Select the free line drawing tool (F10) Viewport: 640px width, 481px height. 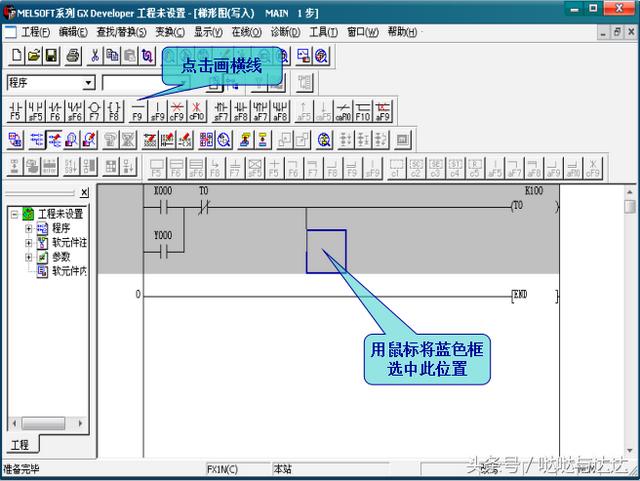point(363,111)
